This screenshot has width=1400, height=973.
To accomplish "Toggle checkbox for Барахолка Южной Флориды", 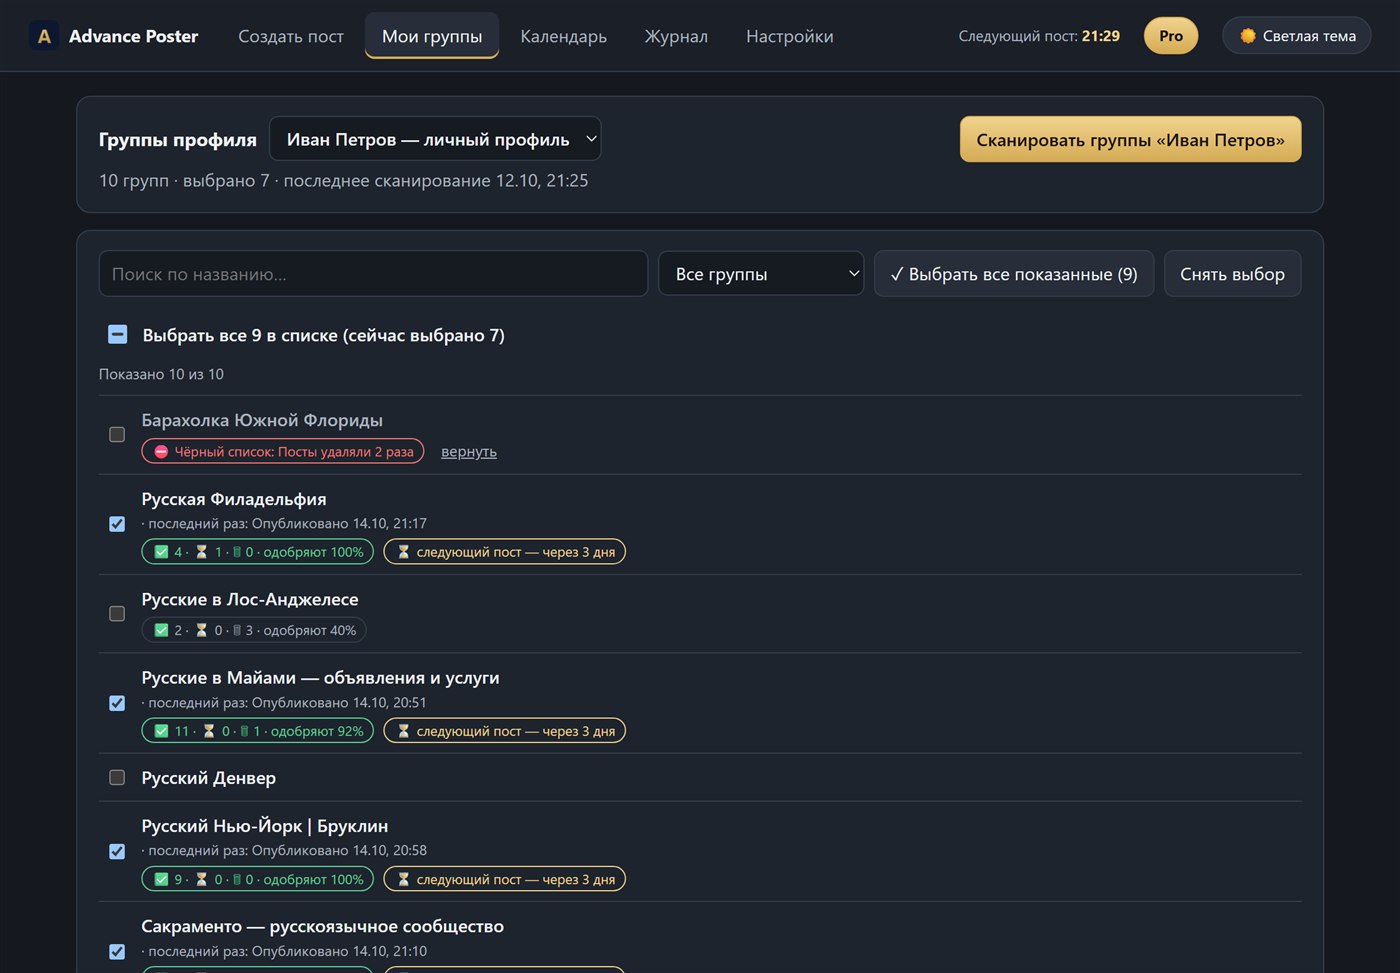I will [x=117, y=435].
